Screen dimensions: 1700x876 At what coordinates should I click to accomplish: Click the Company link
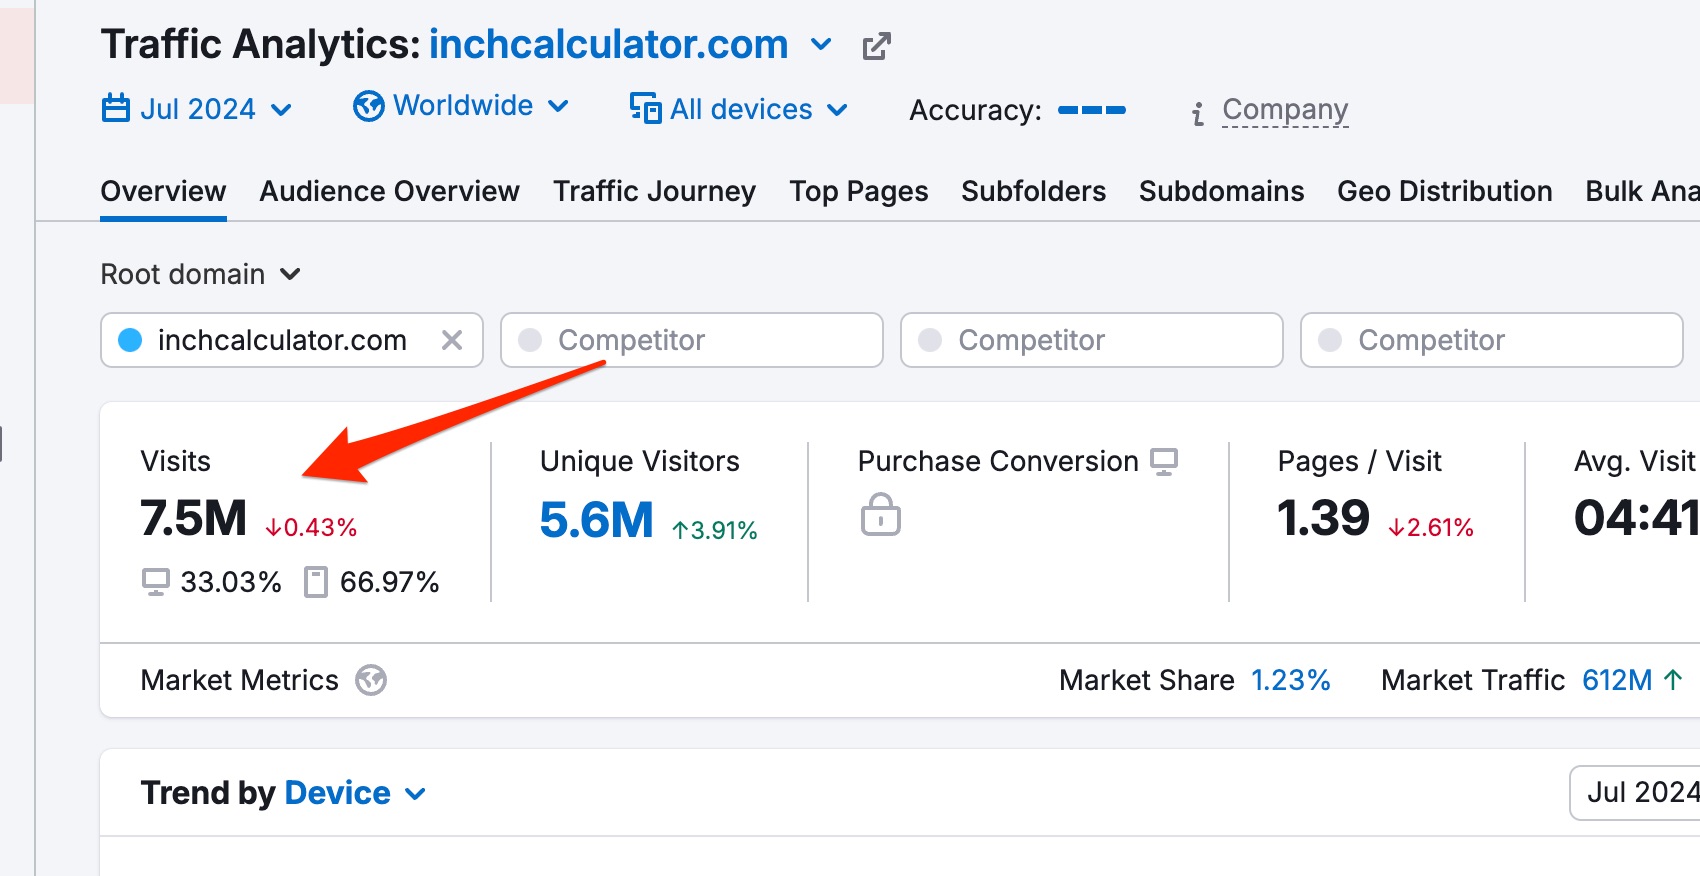coord(1285,109)
